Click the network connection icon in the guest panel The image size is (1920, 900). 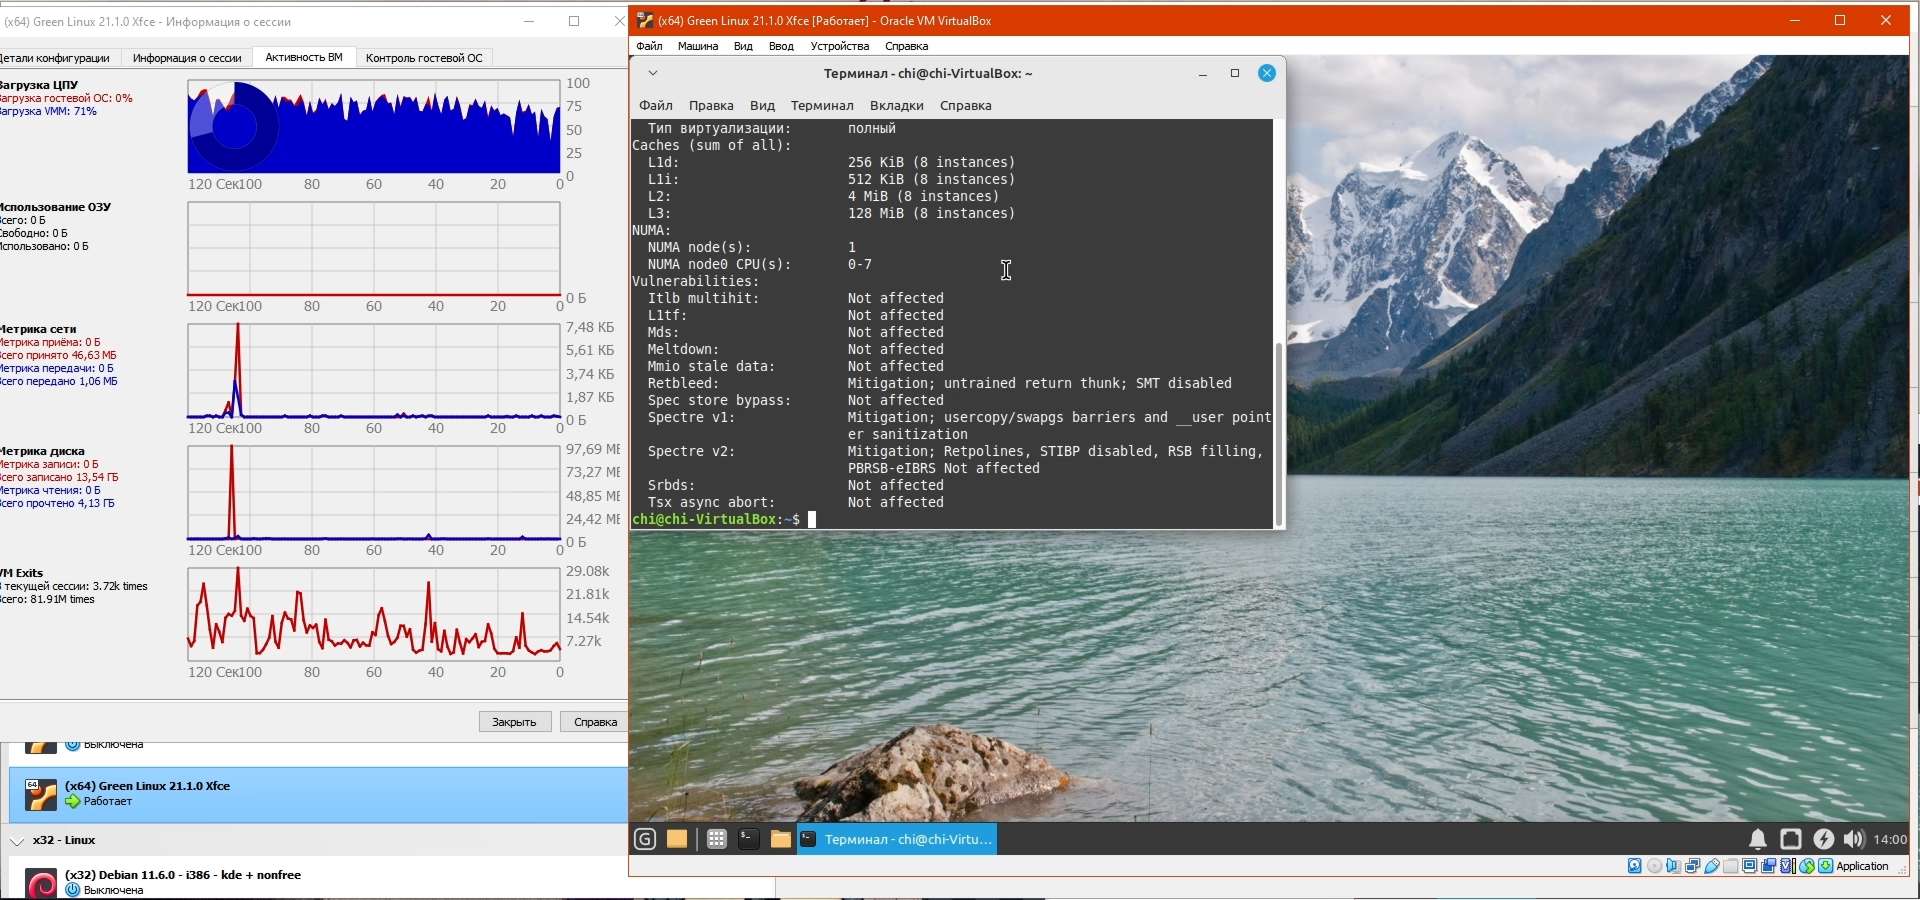coord(1791,840)
